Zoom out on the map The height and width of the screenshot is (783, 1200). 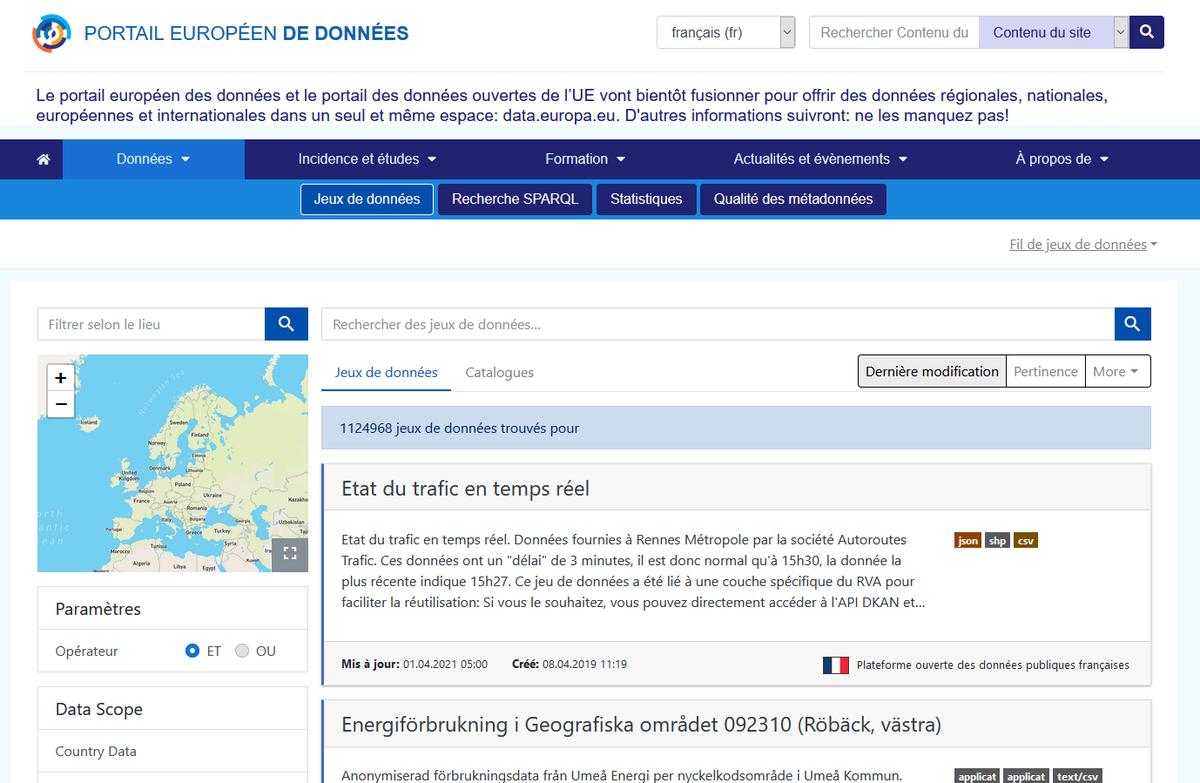click(61, 404)
